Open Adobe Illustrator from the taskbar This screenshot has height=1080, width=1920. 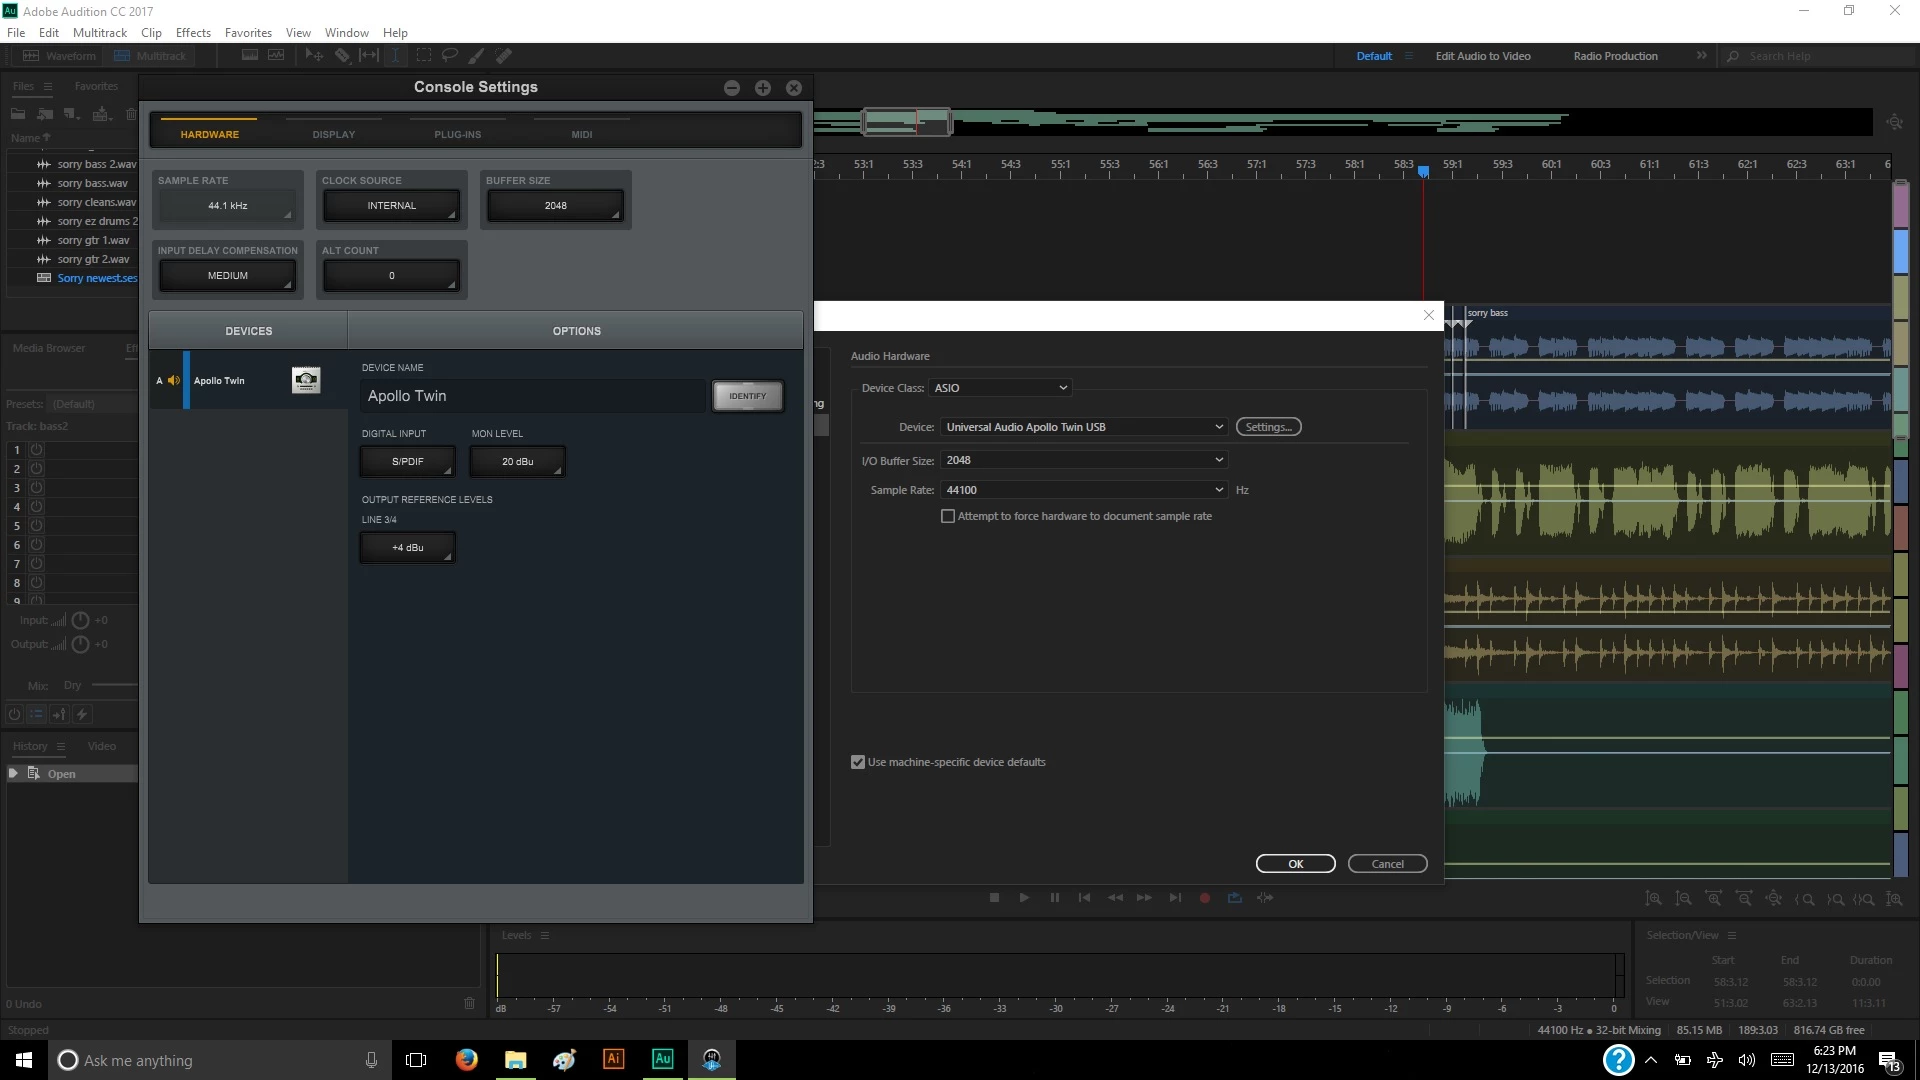pyautogui.click(x=613, y=1059)
